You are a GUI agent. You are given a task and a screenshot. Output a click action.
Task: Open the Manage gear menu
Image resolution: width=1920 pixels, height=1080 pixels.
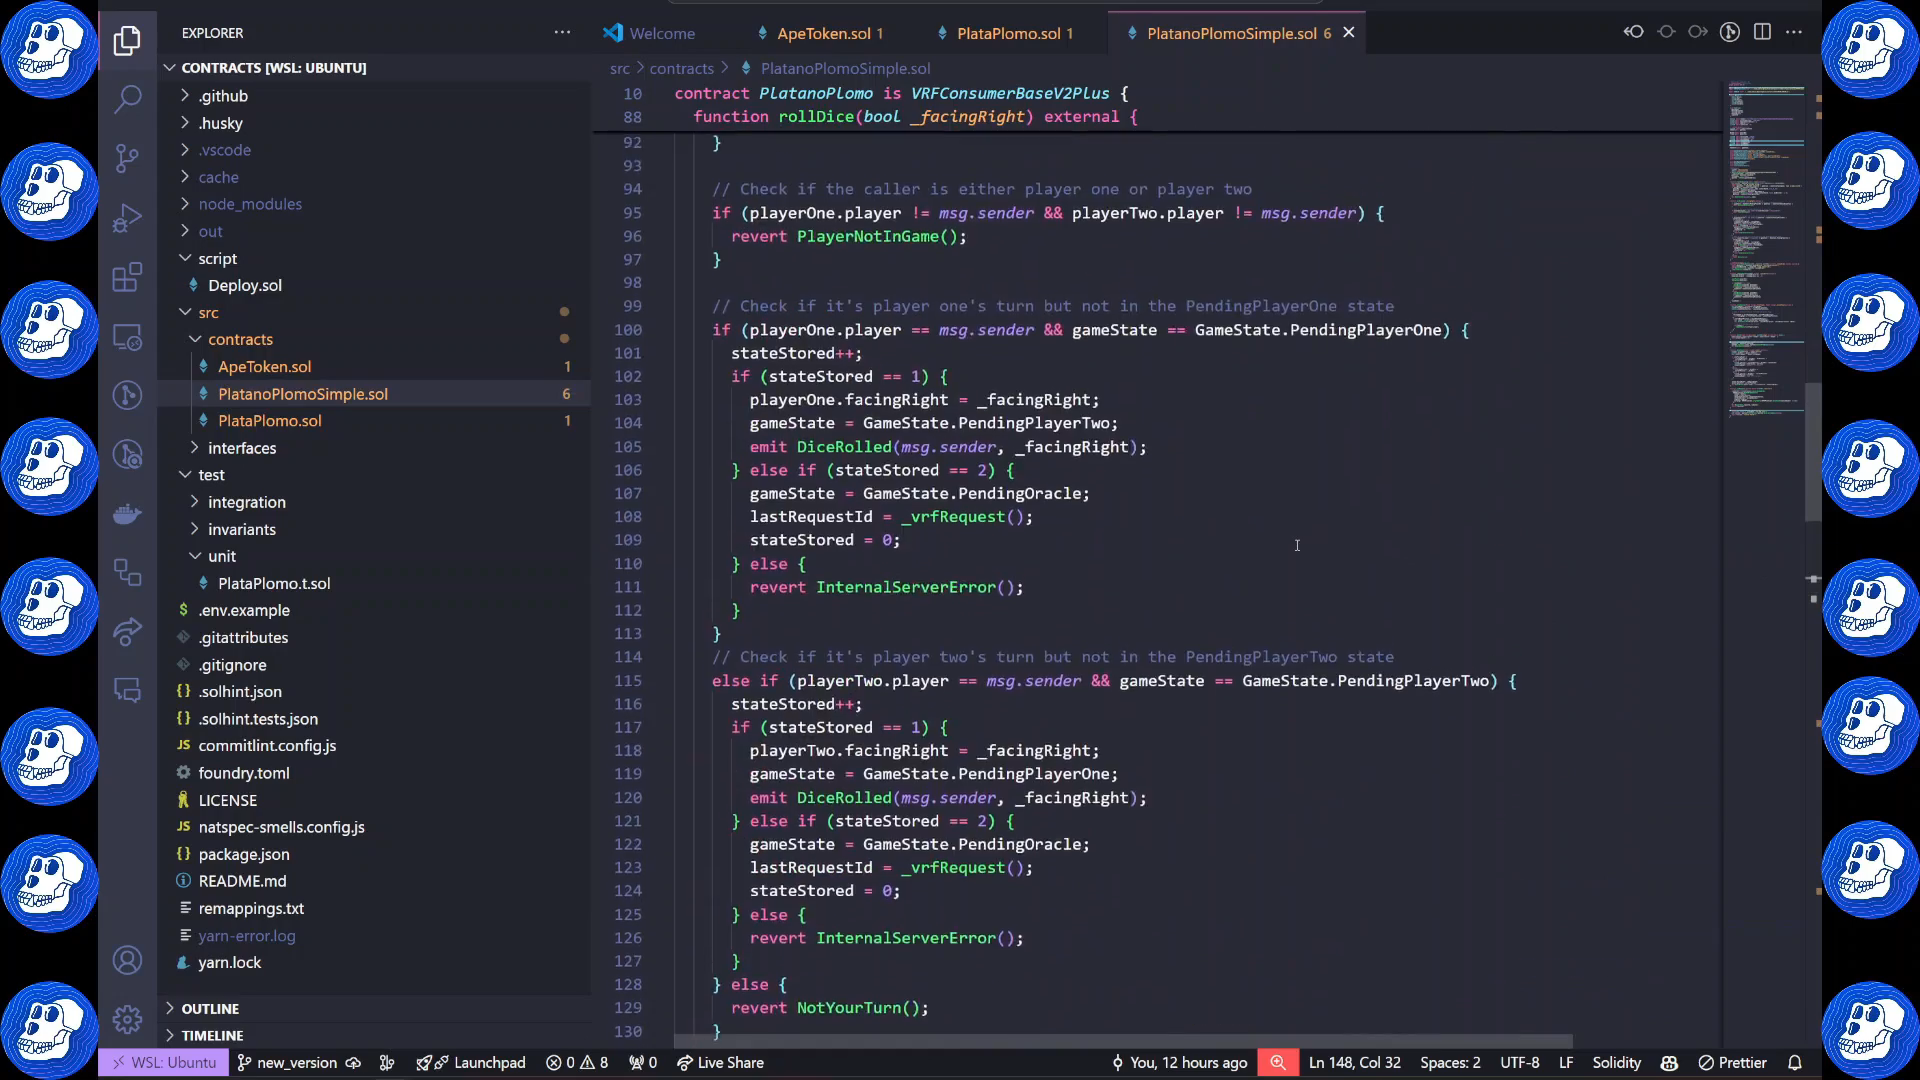(x=127, y=1019)
